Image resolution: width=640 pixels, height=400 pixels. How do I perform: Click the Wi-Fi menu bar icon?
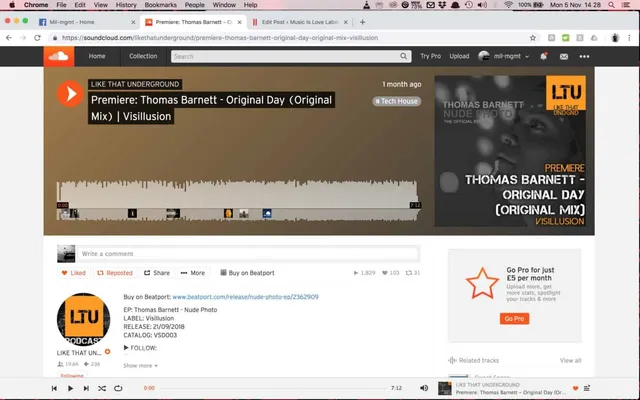click(x=508, y=5)
